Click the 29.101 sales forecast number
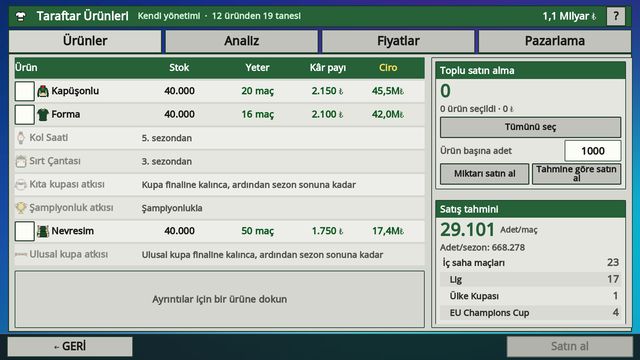 (x=467, y=230)
